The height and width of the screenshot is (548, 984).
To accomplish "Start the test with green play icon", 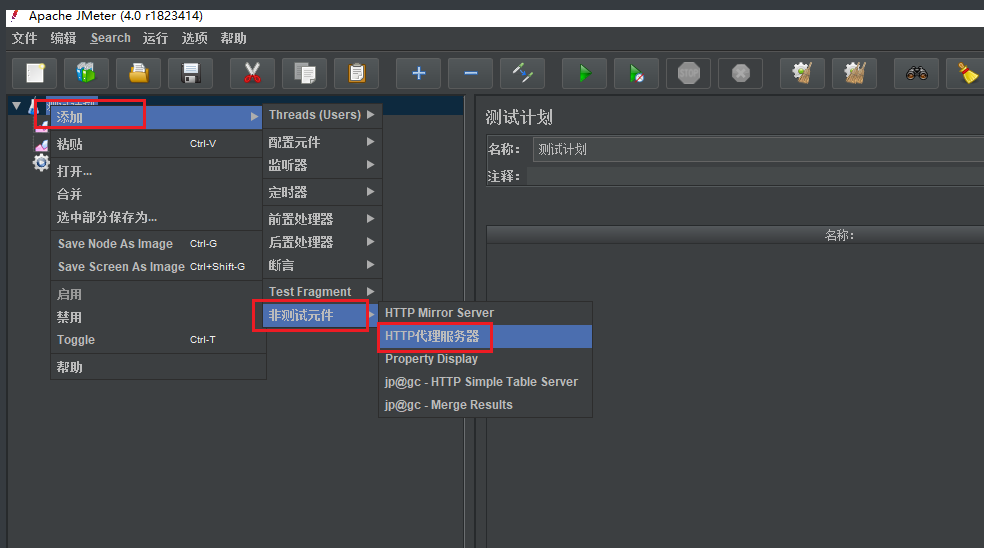I will point(584,73).
